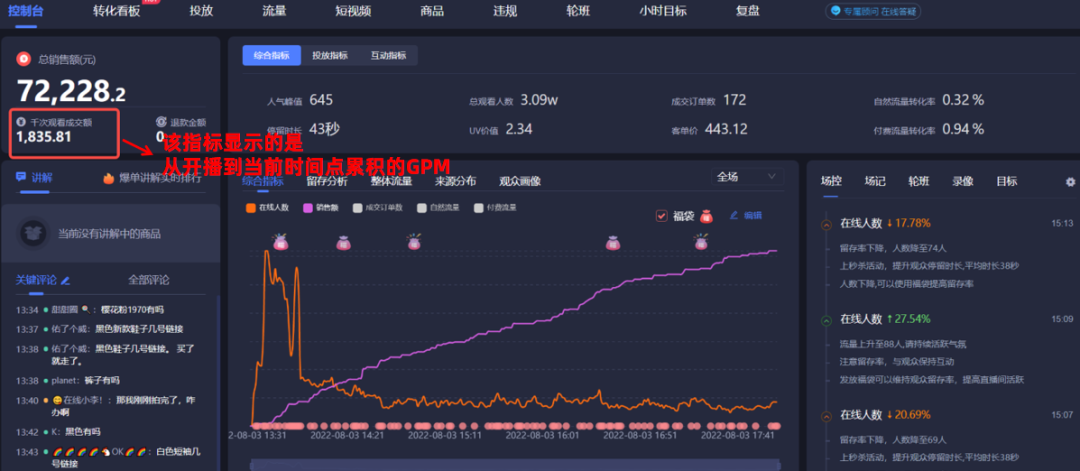
Task: Open the 小时目标 navigation tab
Action: tap(662, 11)
